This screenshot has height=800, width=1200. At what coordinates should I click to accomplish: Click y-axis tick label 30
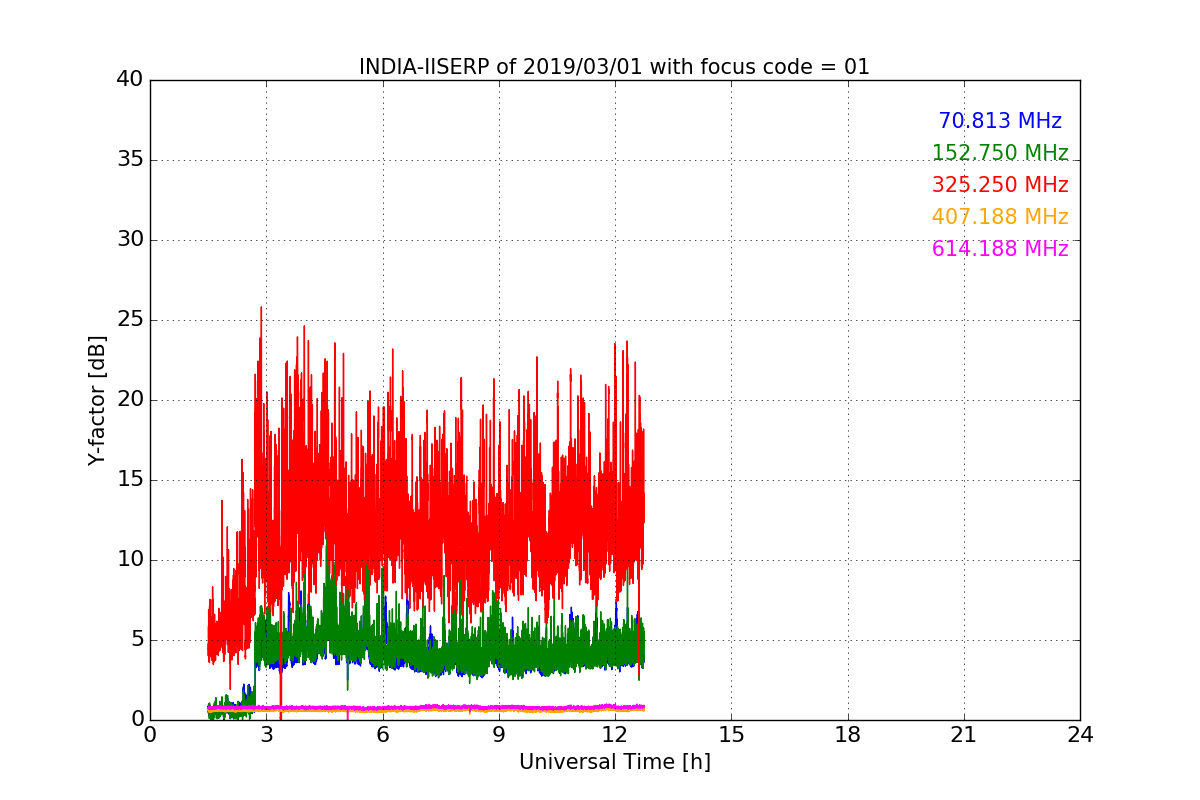point(130,240)
